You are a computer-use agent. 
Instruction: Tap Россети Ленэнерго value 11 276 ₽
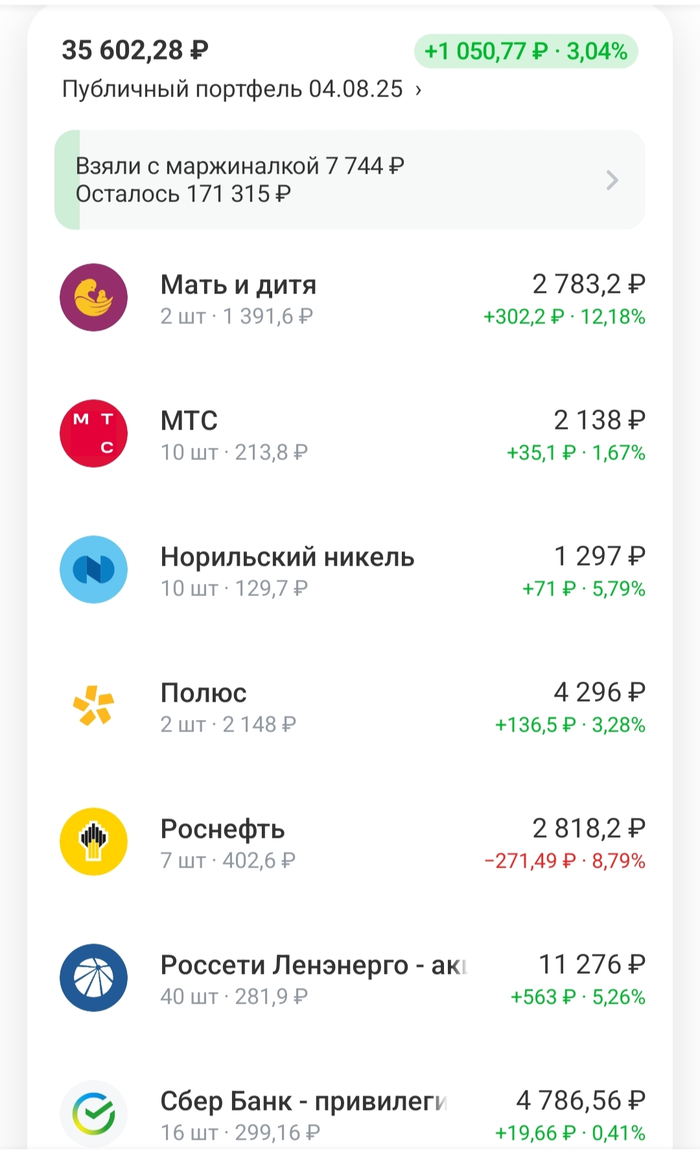pyautogui.click(x=592, y=964)
